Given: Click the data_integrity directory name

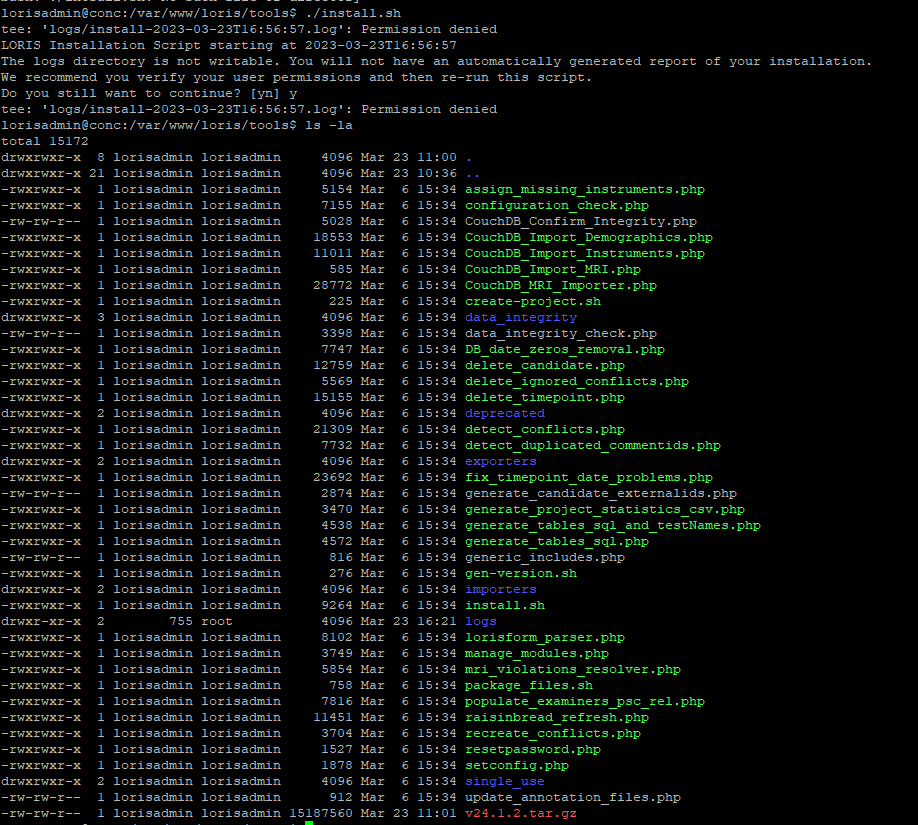Looking at the screenshot, I should point(520,317).
